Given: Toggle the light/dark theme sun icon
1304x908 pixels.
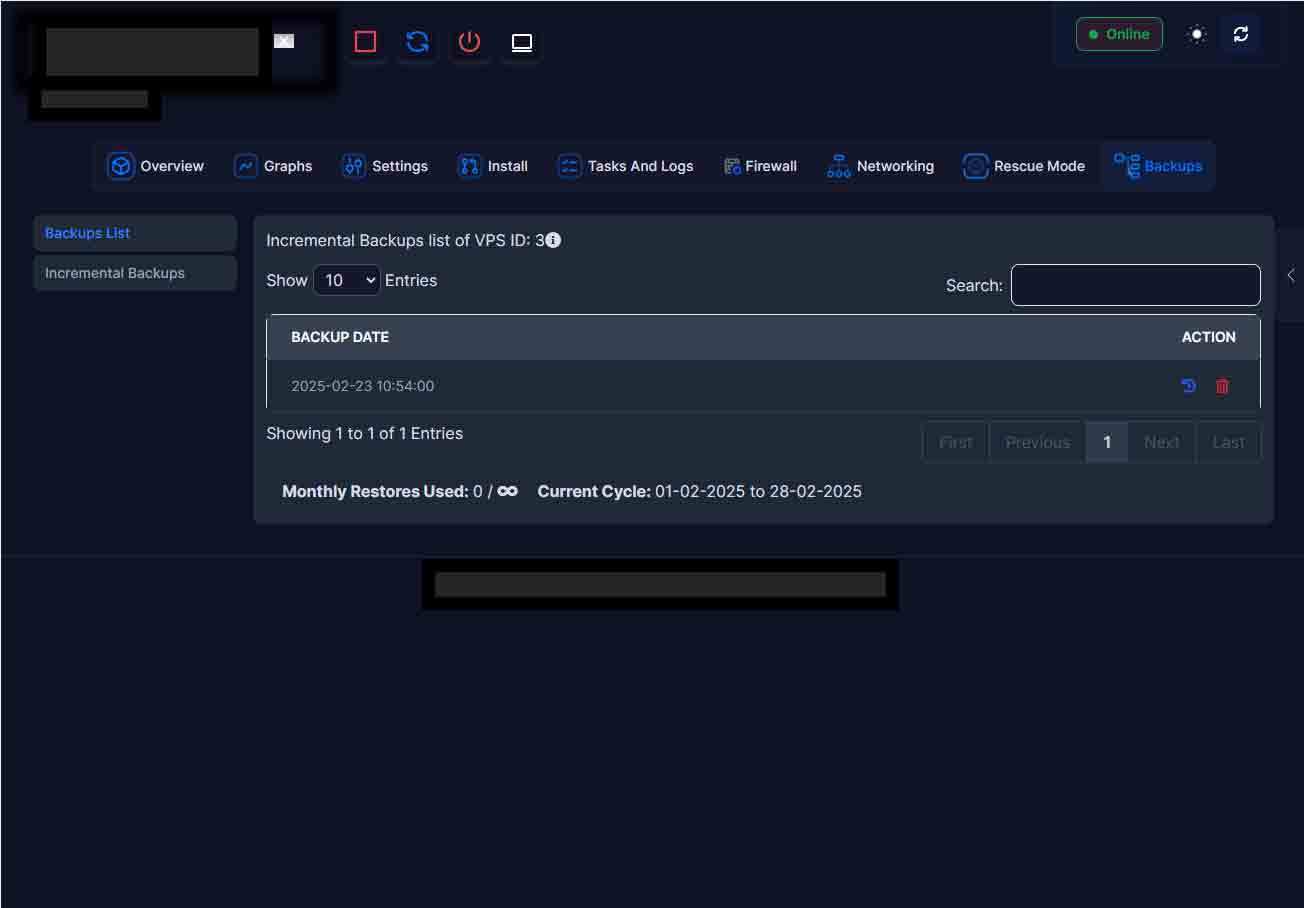Looking at the screenshot, I should (x=1196, y=34).
